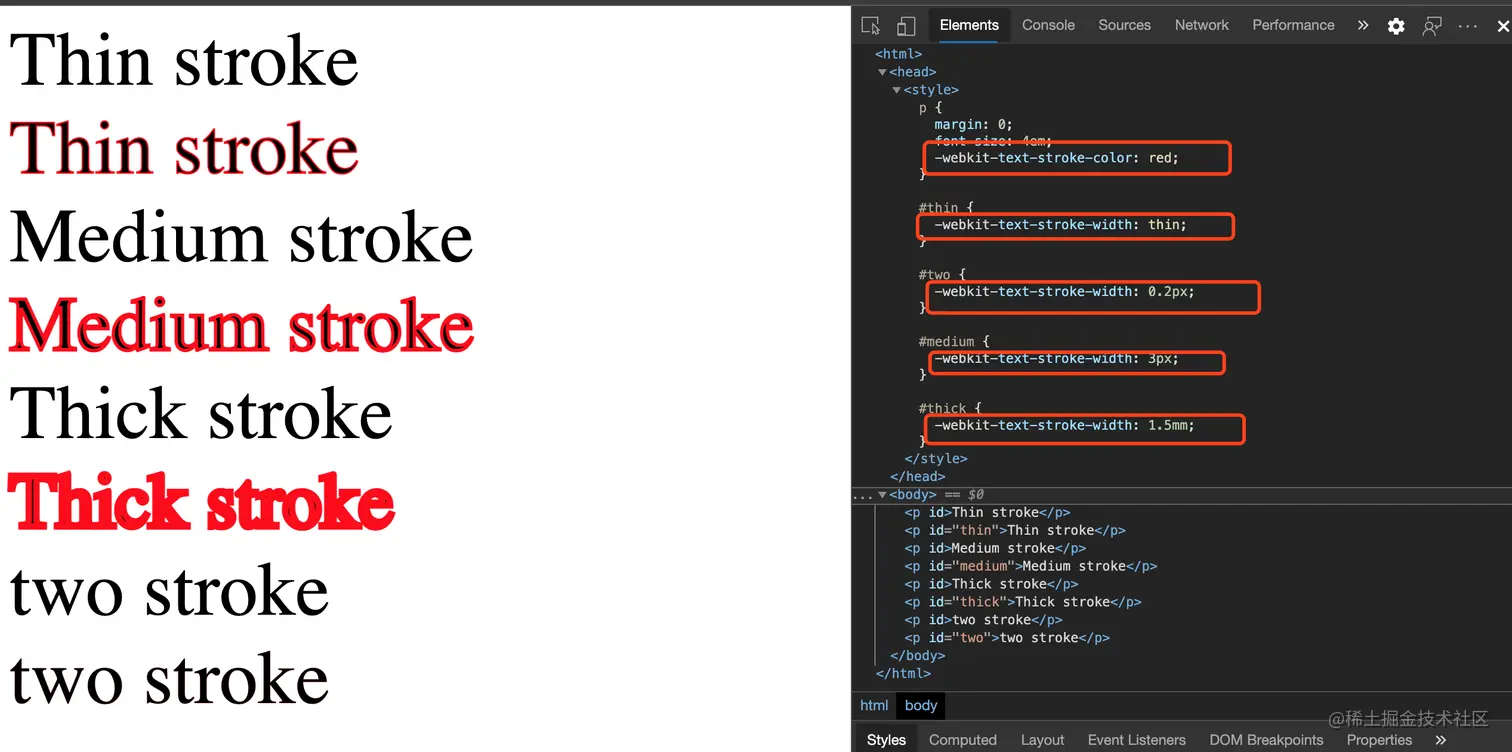Select the head tag in the DOM tree
The height and width of the screenshot is (752, 1512).
click(913, 72)
